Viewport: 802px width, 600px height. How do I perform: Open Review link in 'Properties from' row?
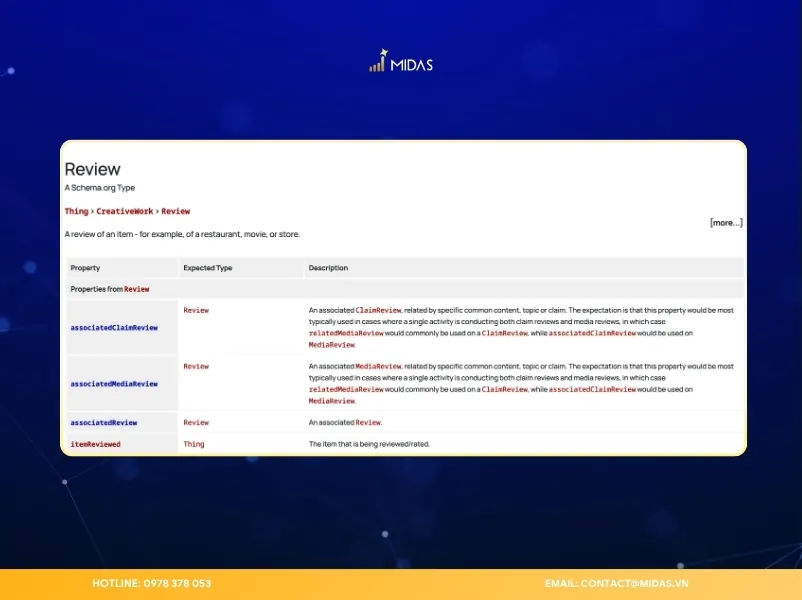137,289
